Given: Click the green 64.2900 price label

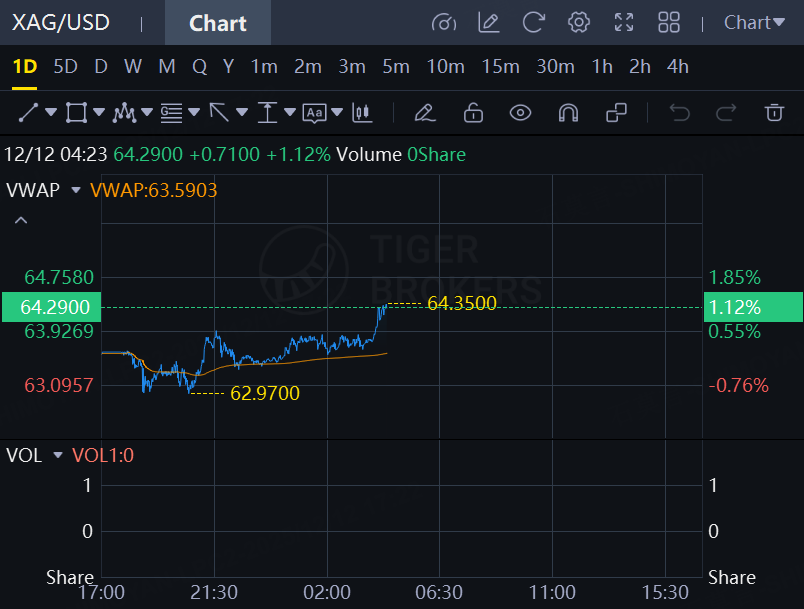Looking at the screenshot, I should pos(49,307).
